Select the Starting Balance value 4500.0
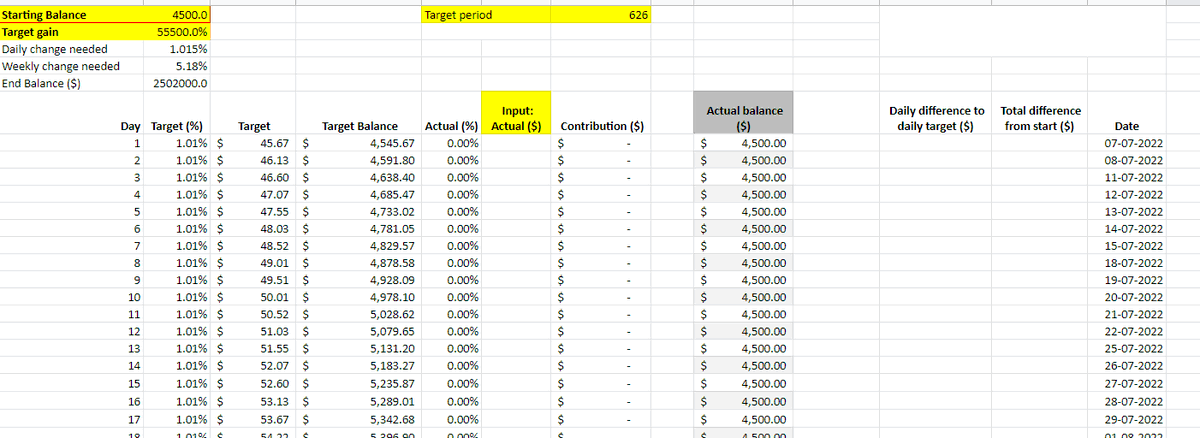The image size is (1200, 438). click(178, 15)
